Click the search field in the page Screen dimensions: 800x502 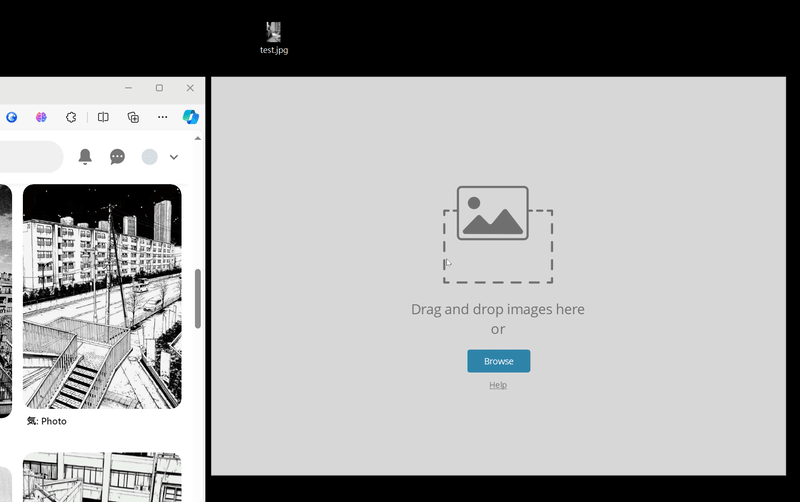31,157
